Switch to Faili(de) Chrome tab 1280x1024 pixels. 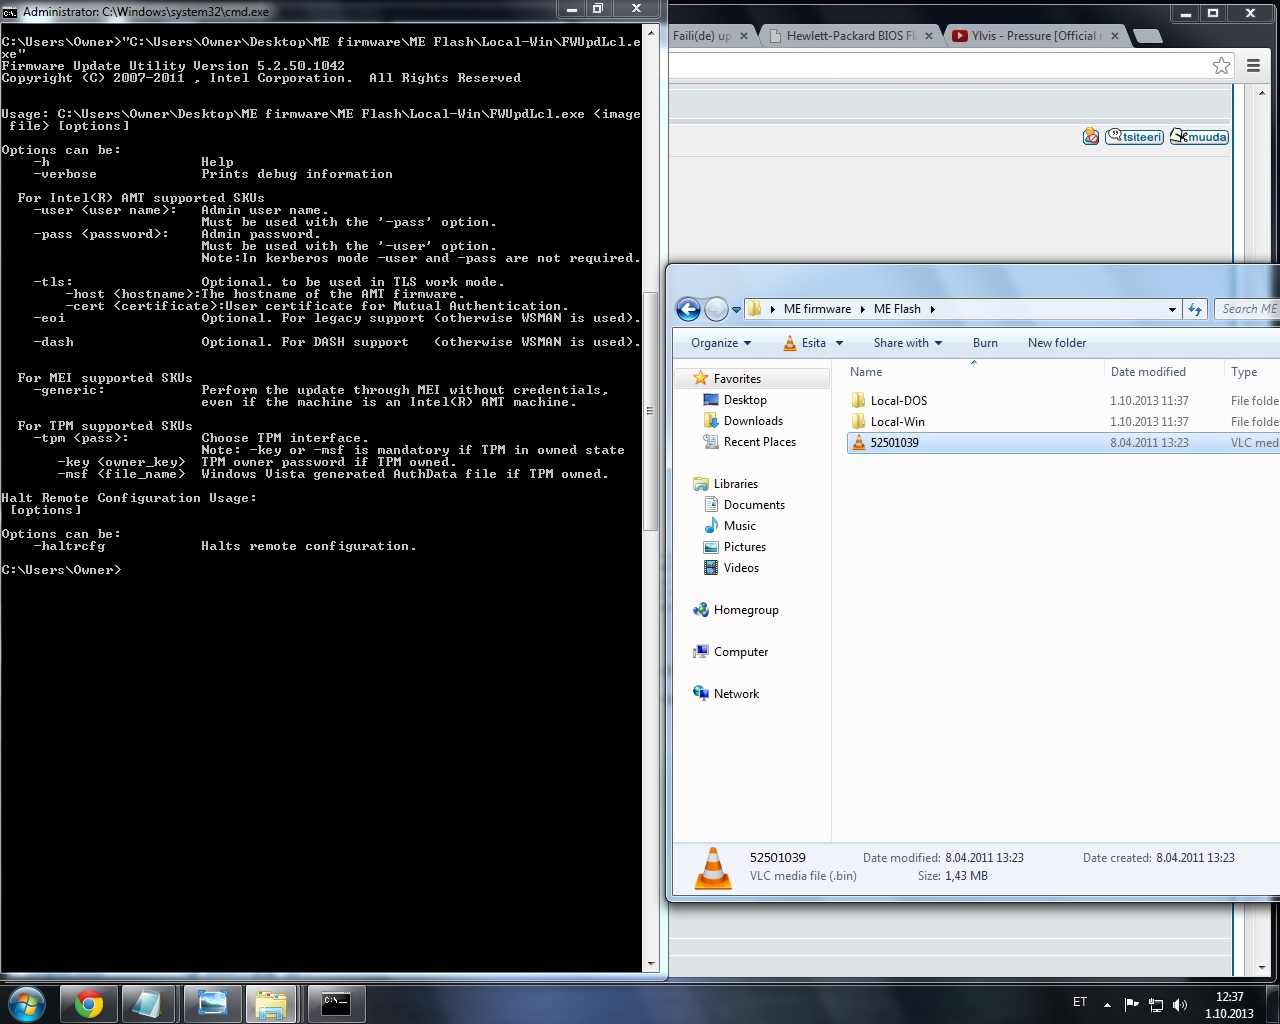click(702, 36)
